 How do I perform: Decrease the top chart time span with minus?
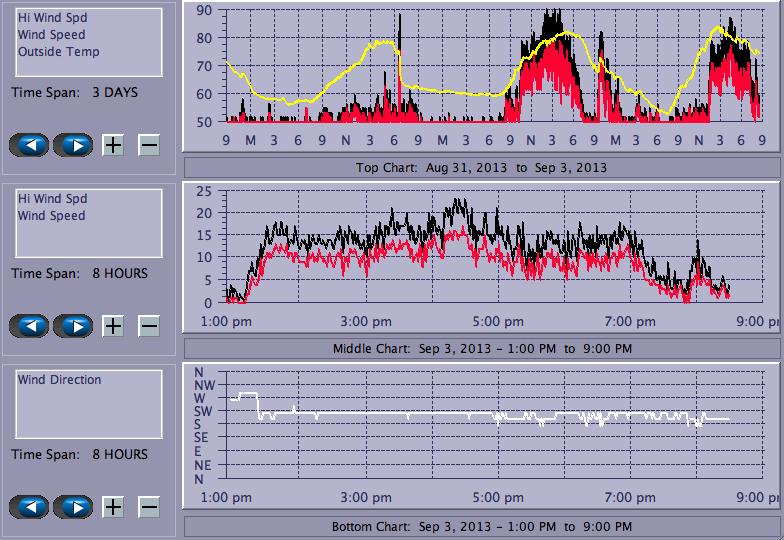tap(148, 145)
